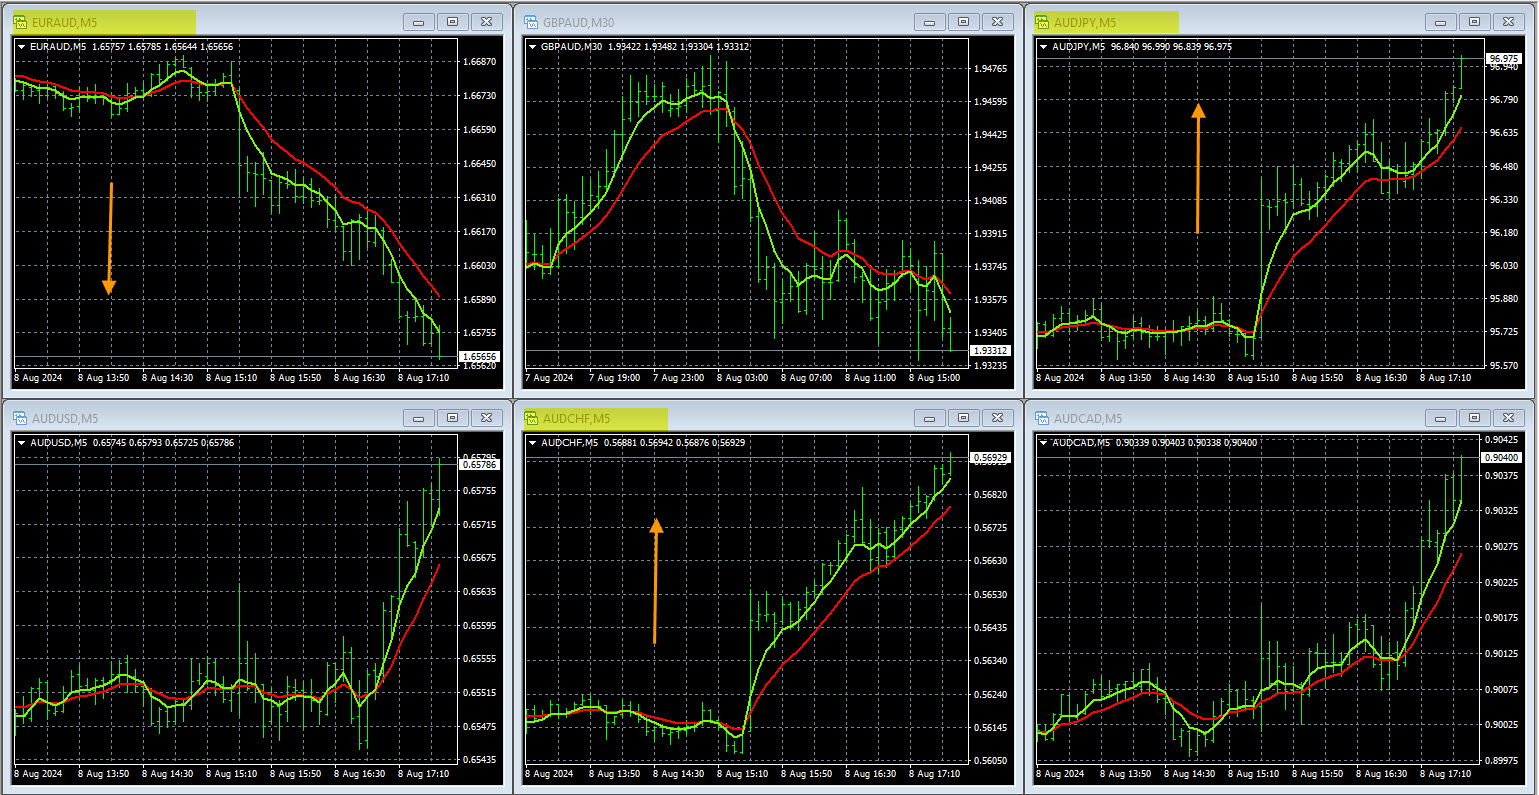The image size is (1539, 795).
Task: Select the orange up arrow on AUDCHF chart
Action: [656, 580]
